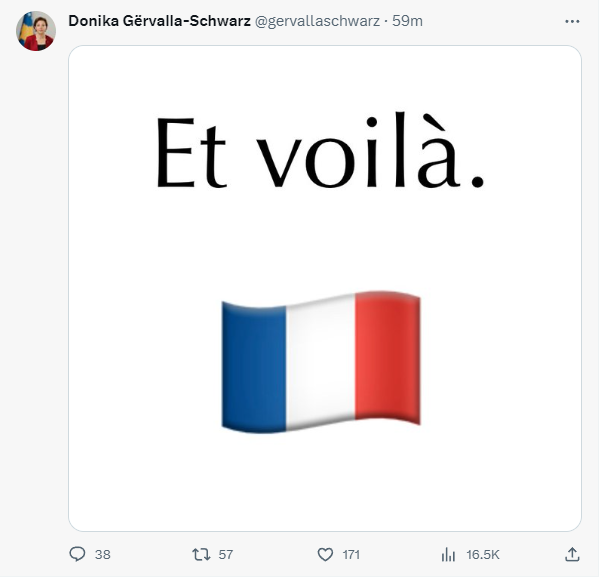
Task: Click the French flag emoji in the image
Action: click(x=320, y=364)
